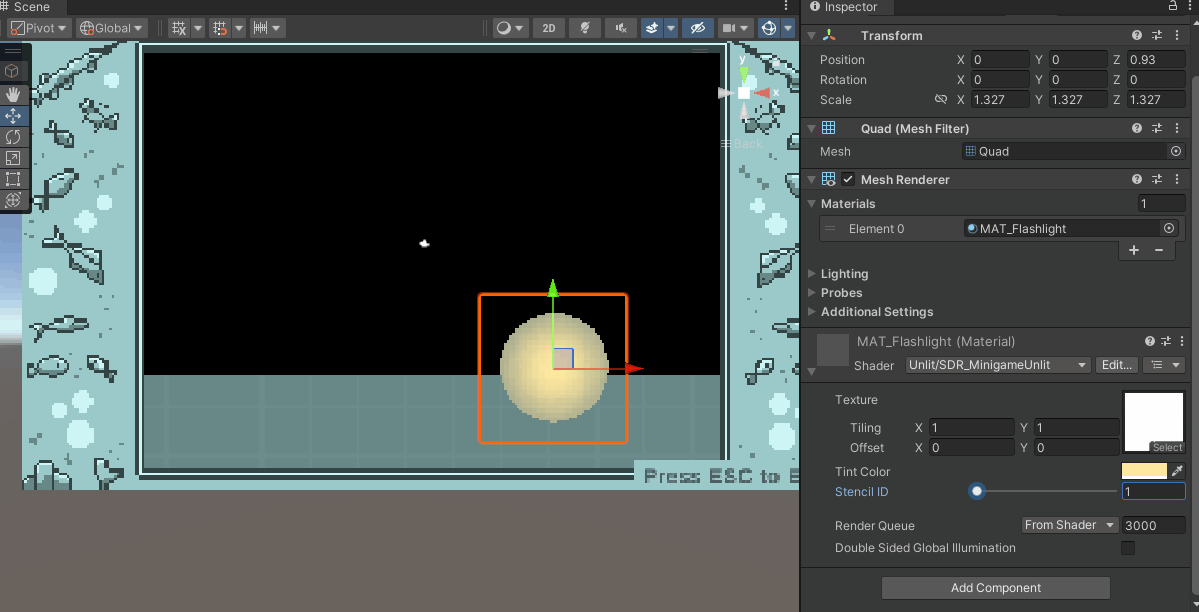Open presets for MAT_Flashlight material

coord(1166,341)
